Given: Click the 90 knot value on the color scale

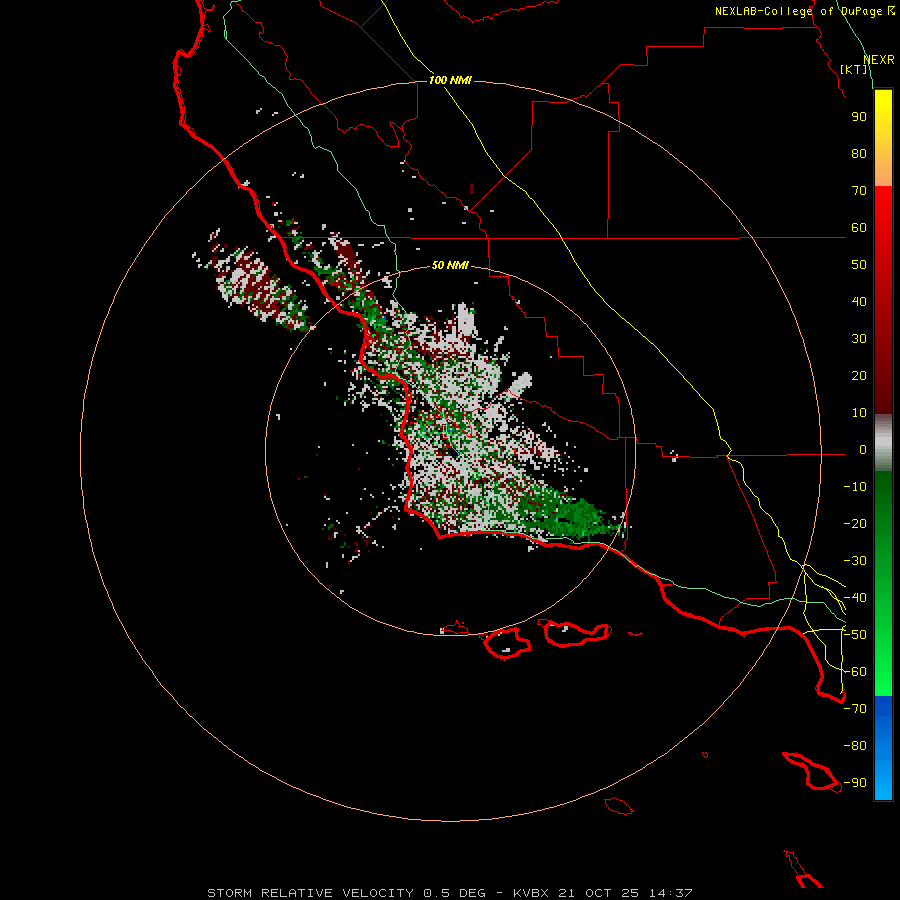Looking at the screenshot, I should click(x=859, y=117).
